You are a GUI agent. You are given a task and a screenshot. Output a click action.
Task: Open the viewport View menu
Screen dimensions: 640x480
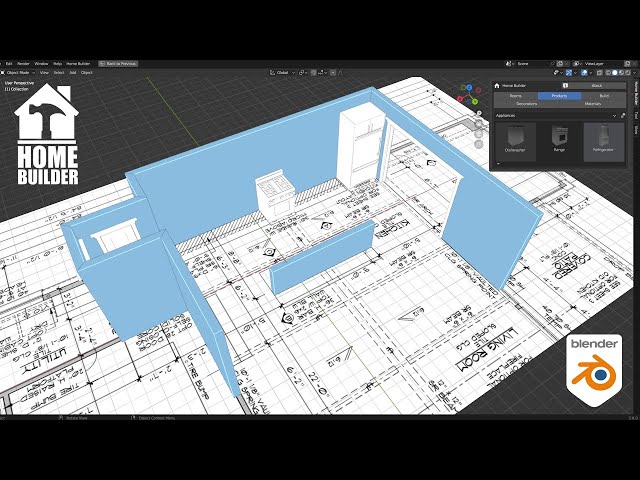(44, 73)
